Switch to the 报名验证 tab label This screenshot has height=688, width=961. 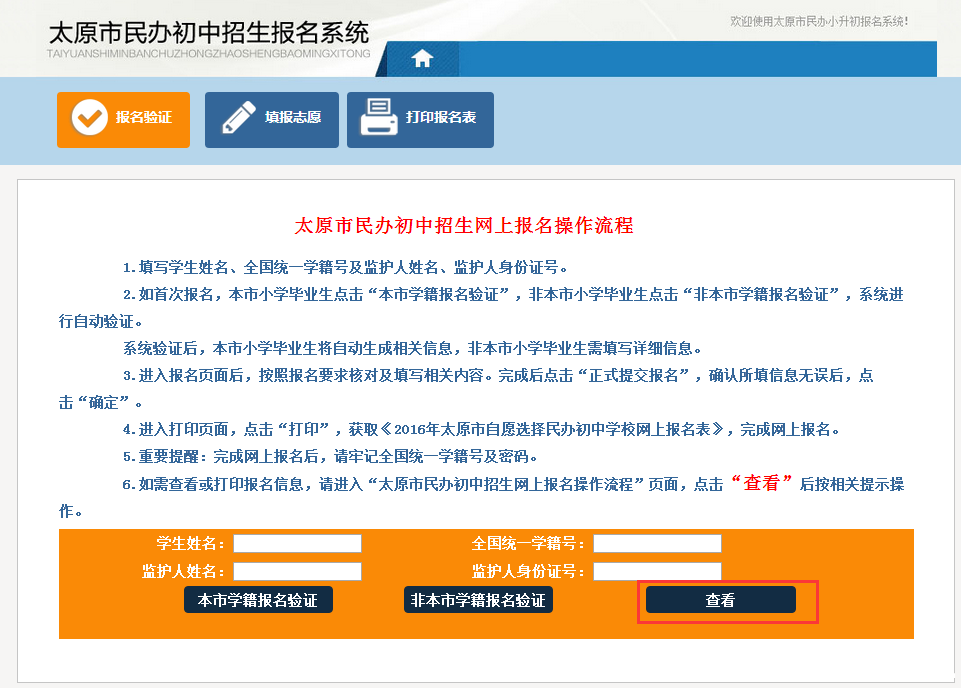pyautogui.click(x=144, y=118)
